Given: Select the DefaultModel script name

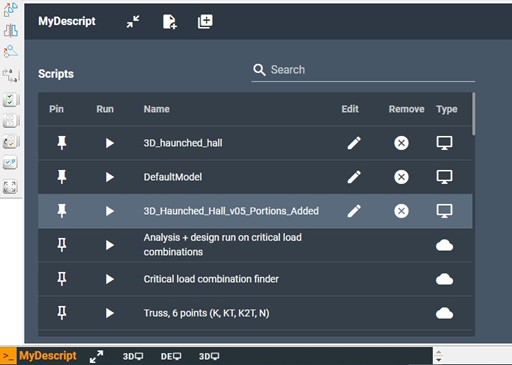Looking at the screenshot, I should tap(173, 177).
